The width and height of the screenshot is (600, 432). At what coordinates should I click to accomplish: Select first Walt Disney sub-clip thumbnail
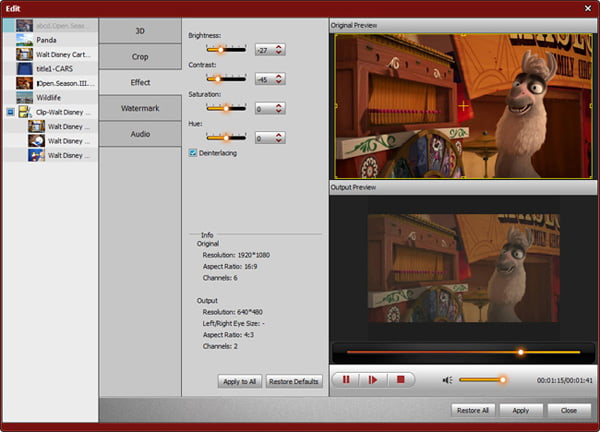pos(36,126)
